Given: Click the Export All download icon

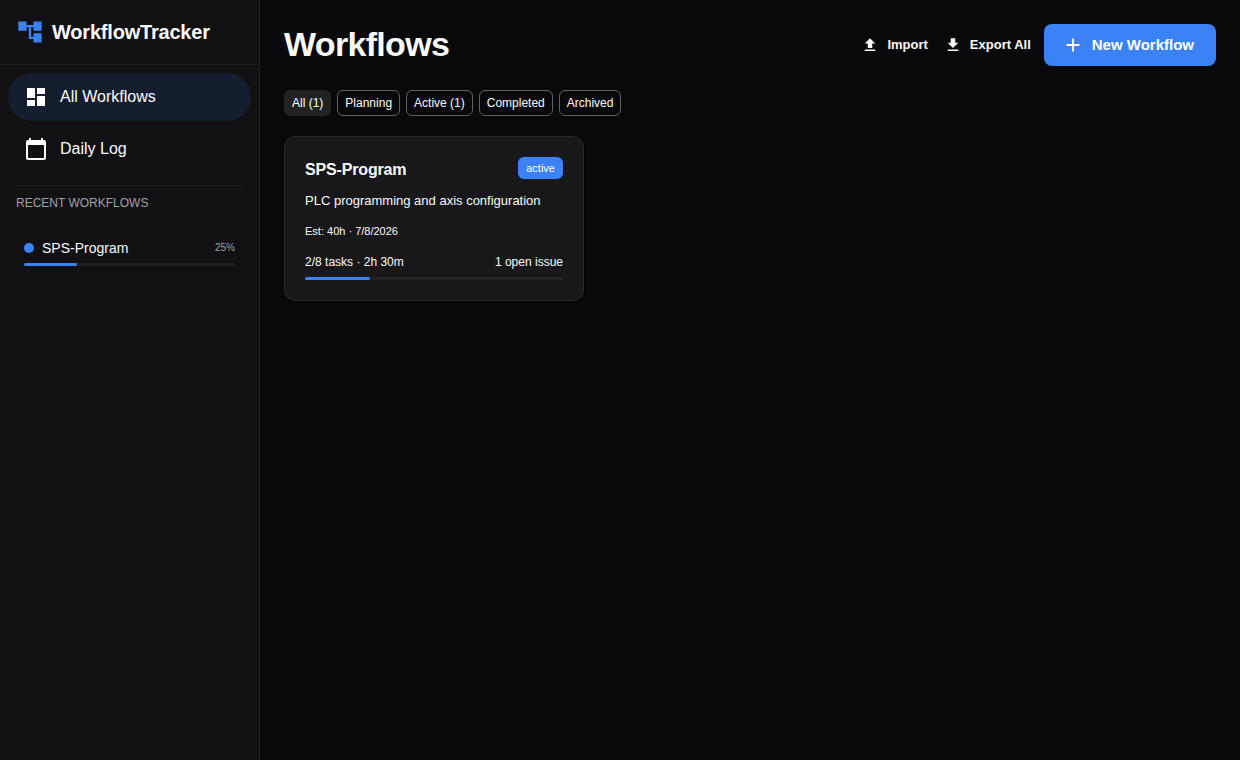Looking at the screenshot, I should pyautogui.click(x=953, y=45).
